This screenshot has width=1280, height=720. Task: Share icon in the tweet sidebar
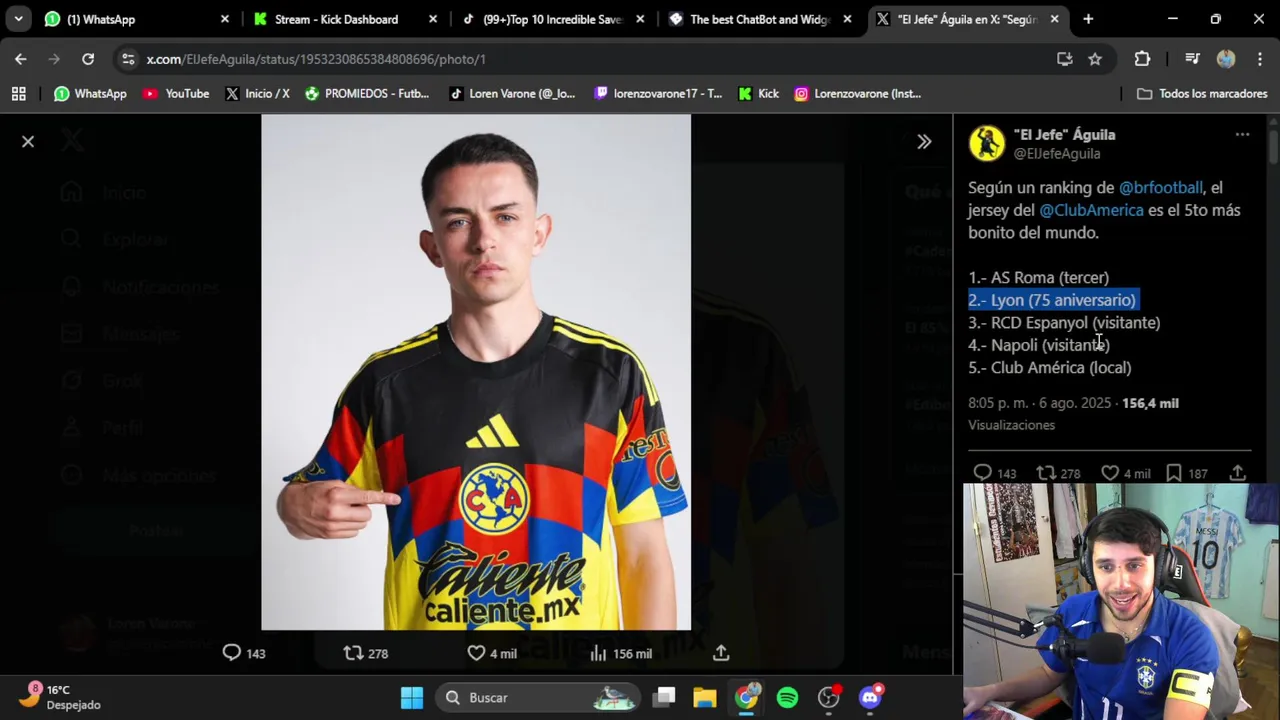coord(1238,473)
